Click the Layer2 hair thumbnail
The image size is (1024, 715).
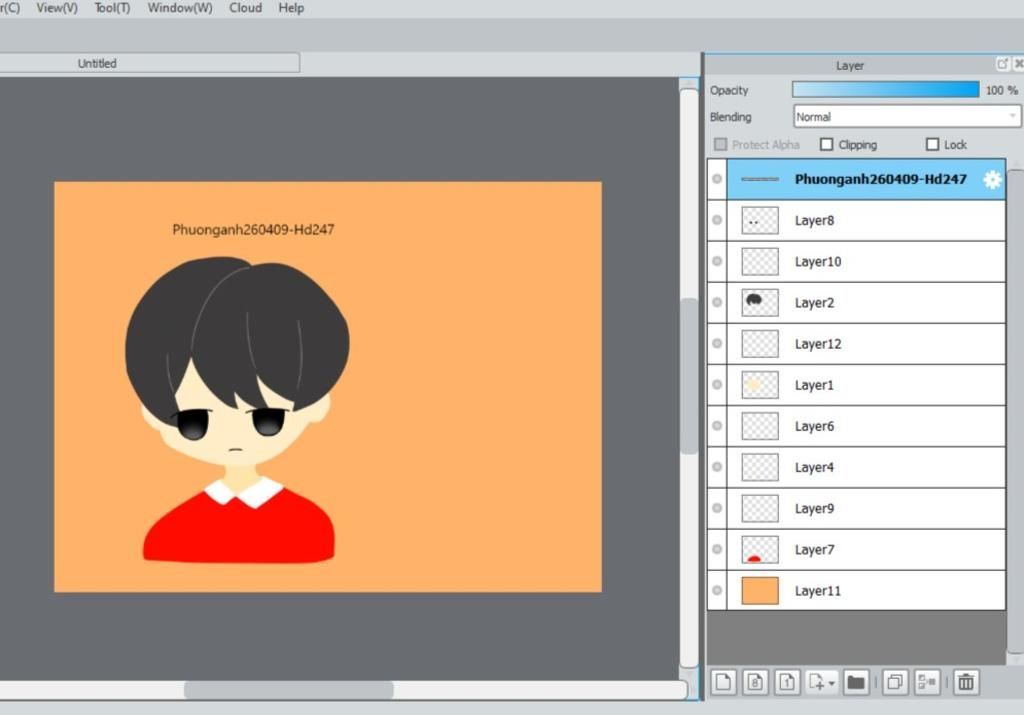(760, 302)
